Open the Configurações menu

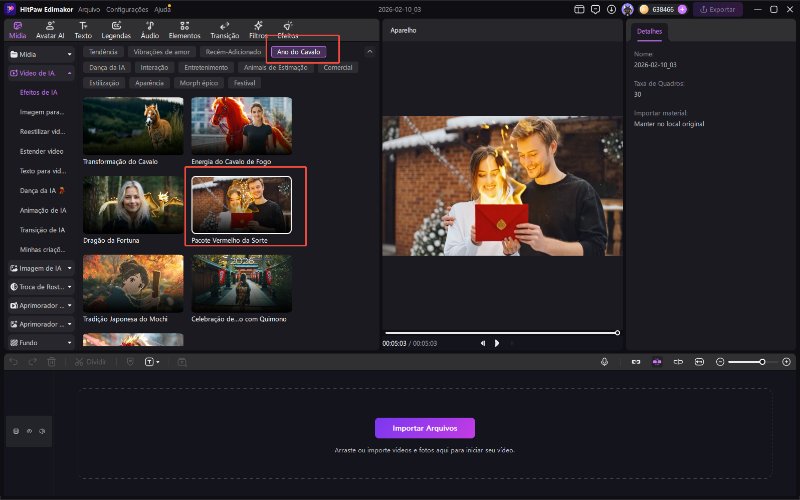tap(127, 9)
